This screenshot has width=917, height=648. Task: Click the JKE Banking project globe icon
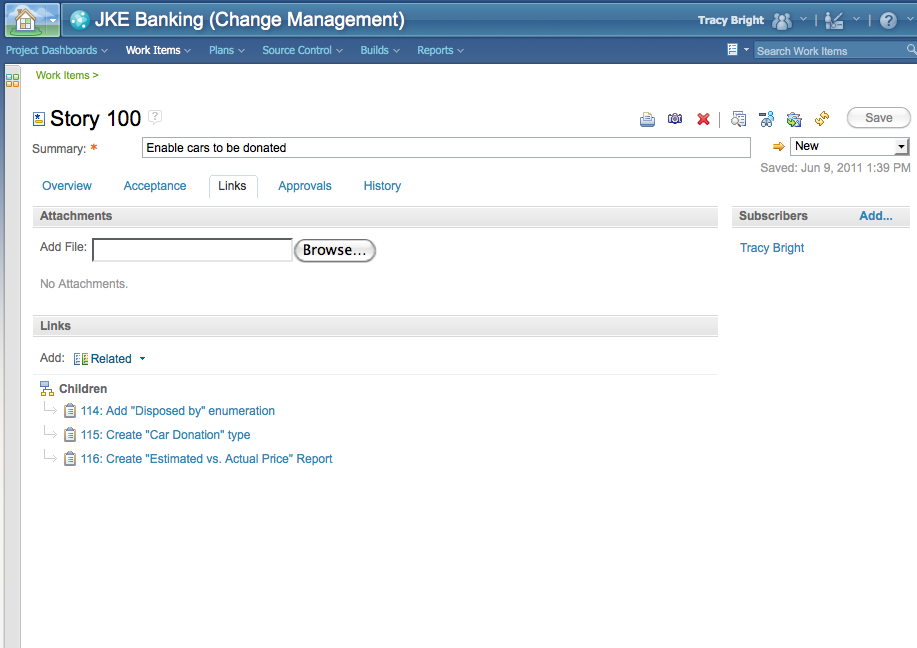point(80,20)
